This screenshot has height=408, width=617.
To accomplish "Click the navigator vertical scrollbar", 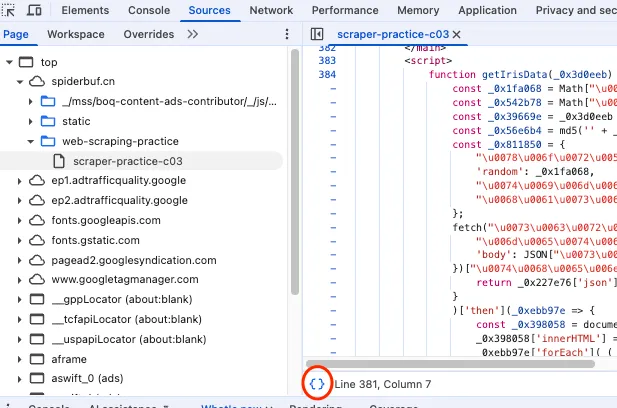I will pyautogui.click(x=295, y=172).
